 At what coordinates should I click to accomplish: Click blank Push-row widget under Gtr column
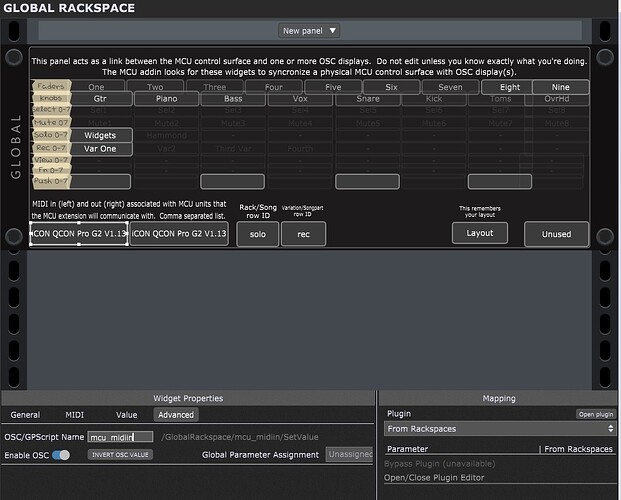click(101, 181)
